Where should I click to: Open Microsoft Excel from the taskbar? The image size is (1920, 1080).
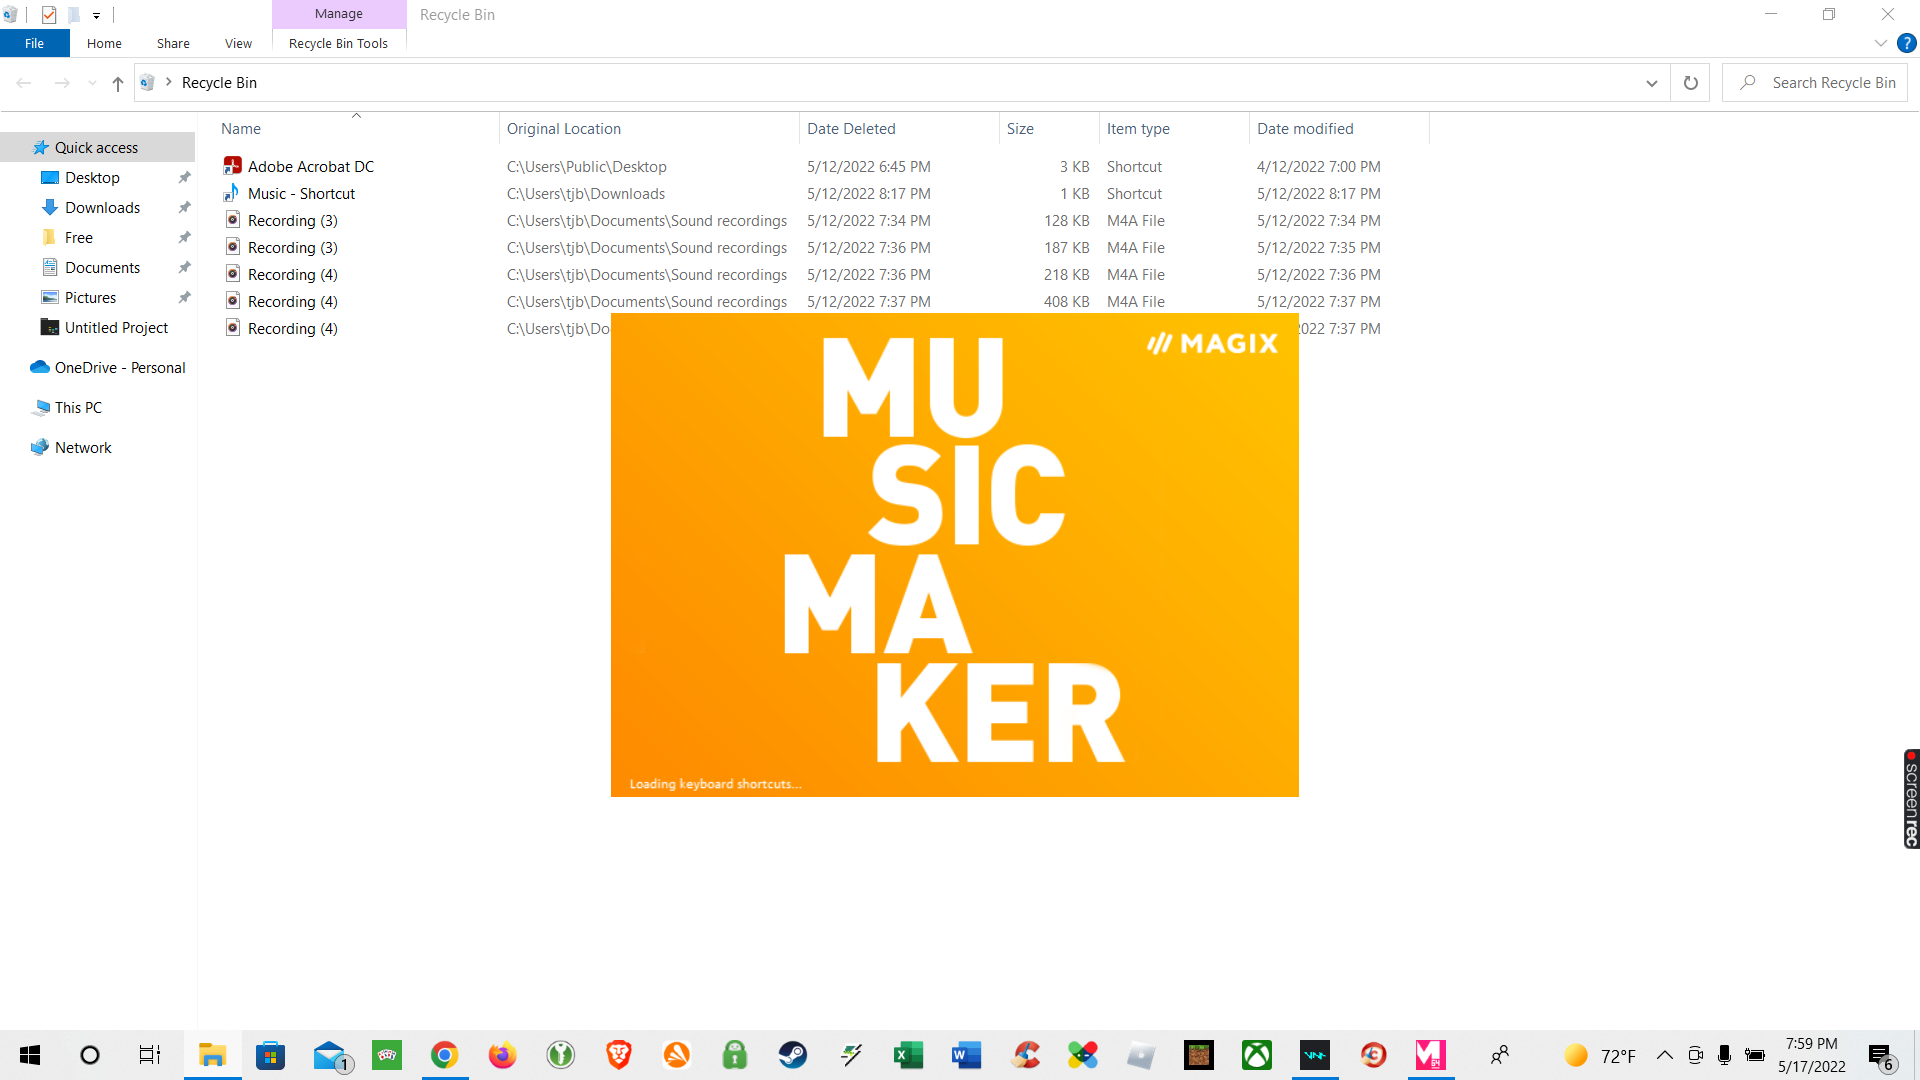pyautogui.click(x=909, y=1055)
